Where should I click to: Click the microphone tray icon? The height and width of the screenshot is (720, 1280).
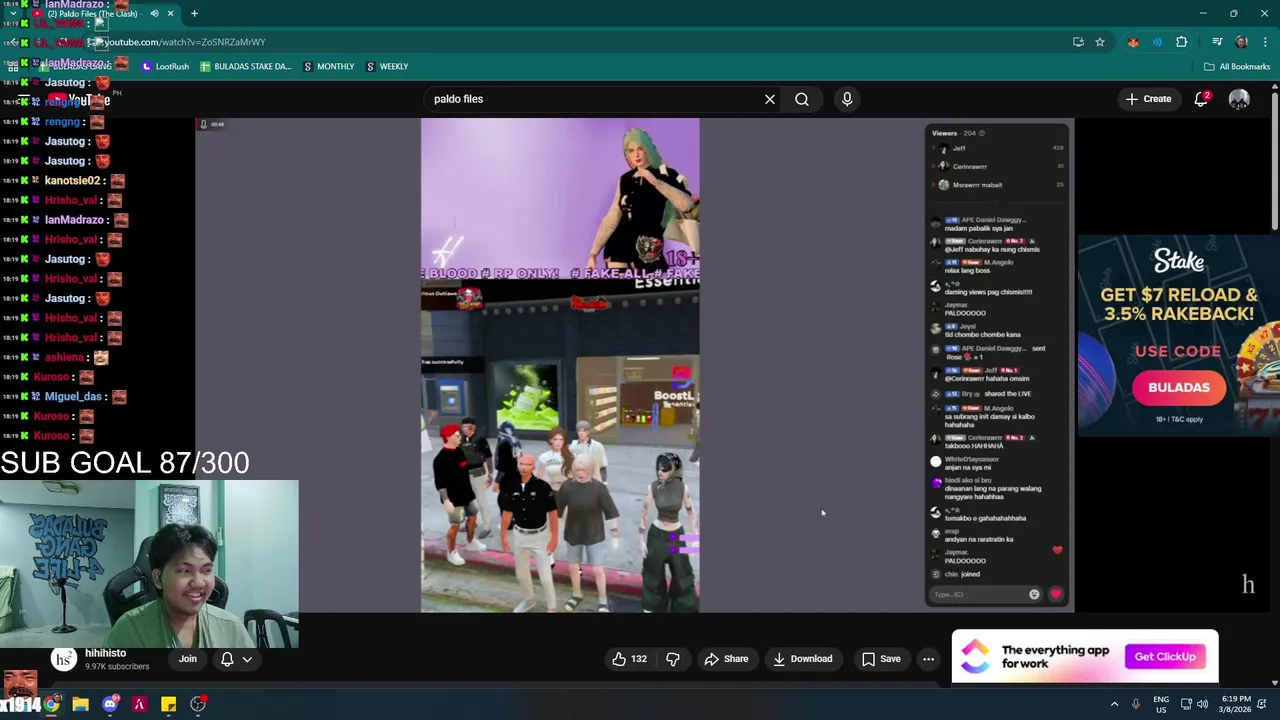[1135, 704]
